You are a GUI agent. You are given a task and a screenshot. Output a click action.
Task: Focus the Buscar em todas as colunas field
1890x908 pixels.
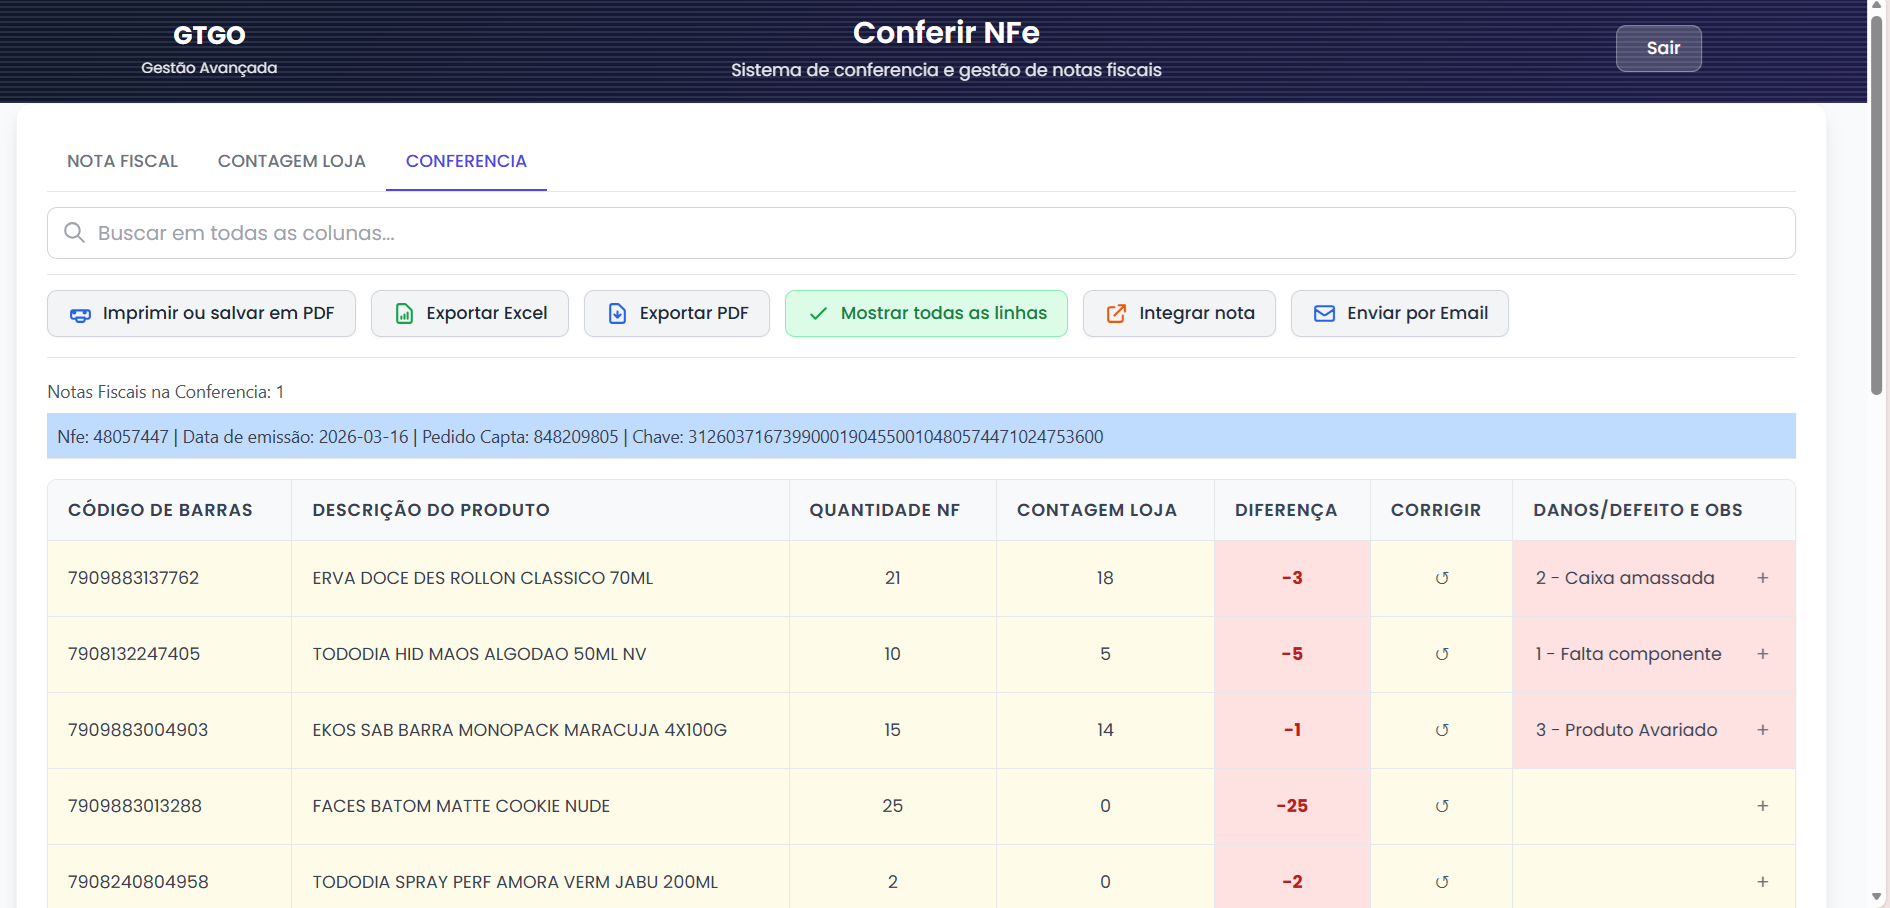point(921,233)
